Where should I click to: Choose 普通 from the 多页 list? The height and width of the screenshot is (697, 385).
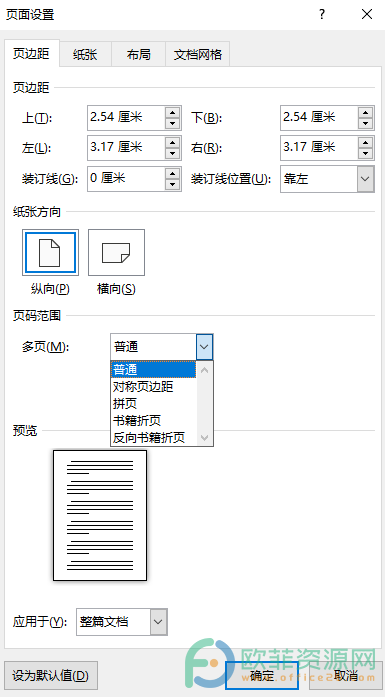(x=153, y=369)
